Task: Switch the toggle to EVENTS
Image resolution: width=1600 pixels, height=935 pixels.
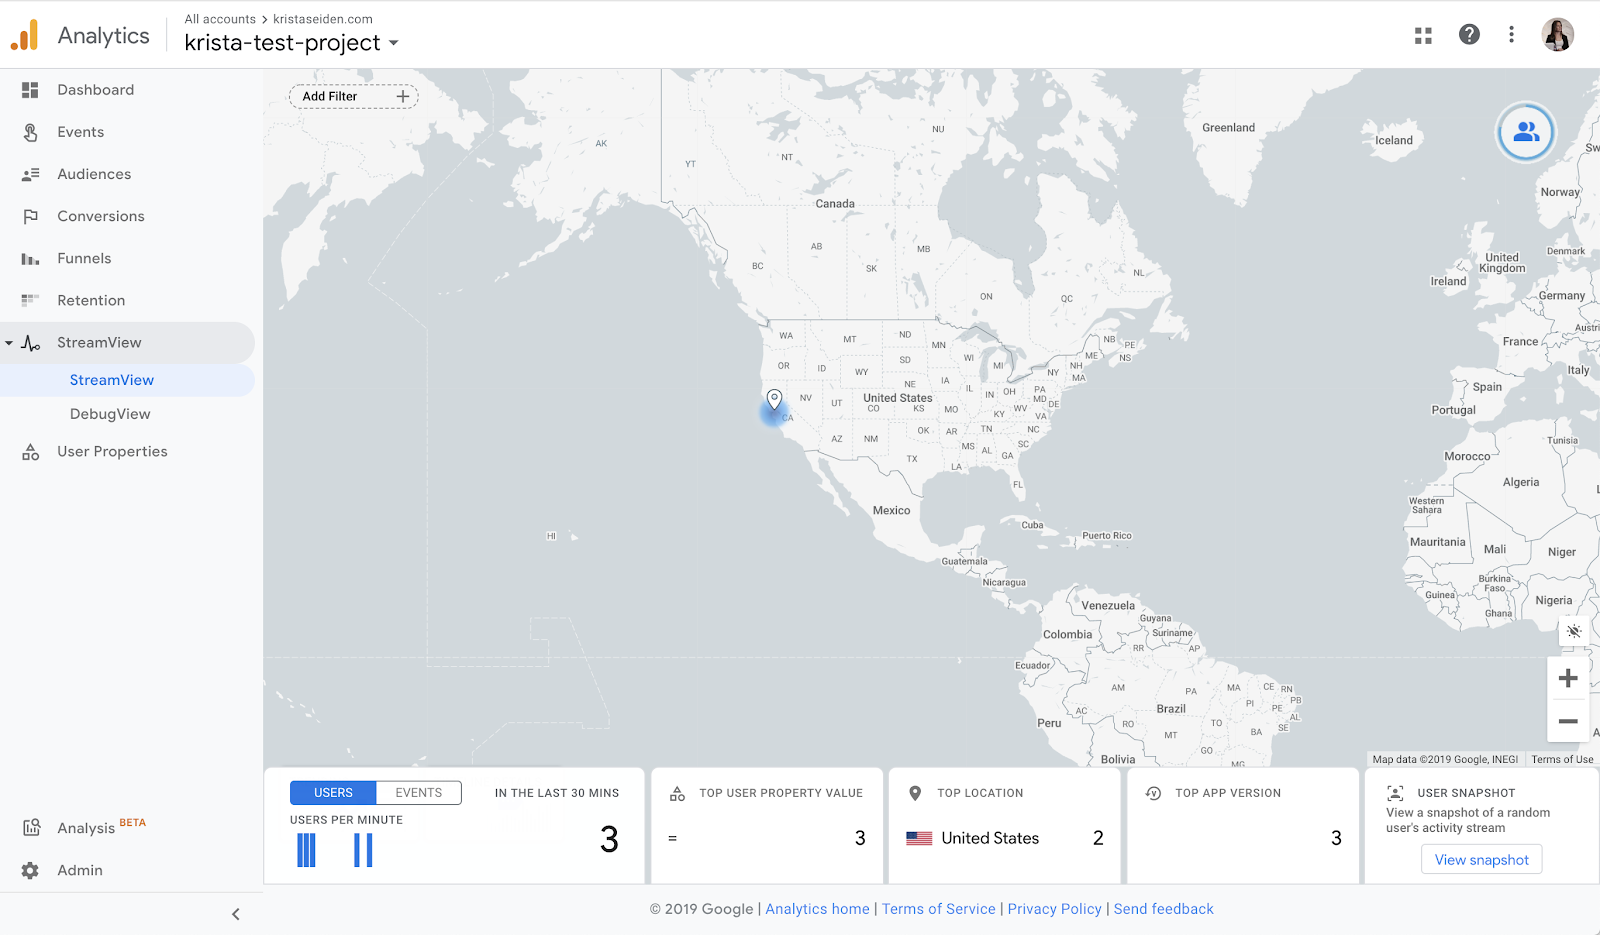Action: 418,793
